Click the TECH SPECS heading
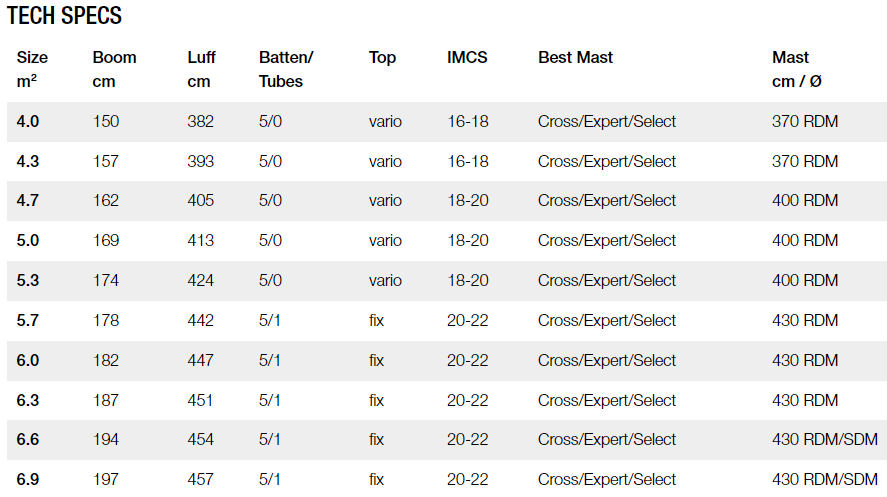The height and width of the screenshot is (497, 887). 64,16
